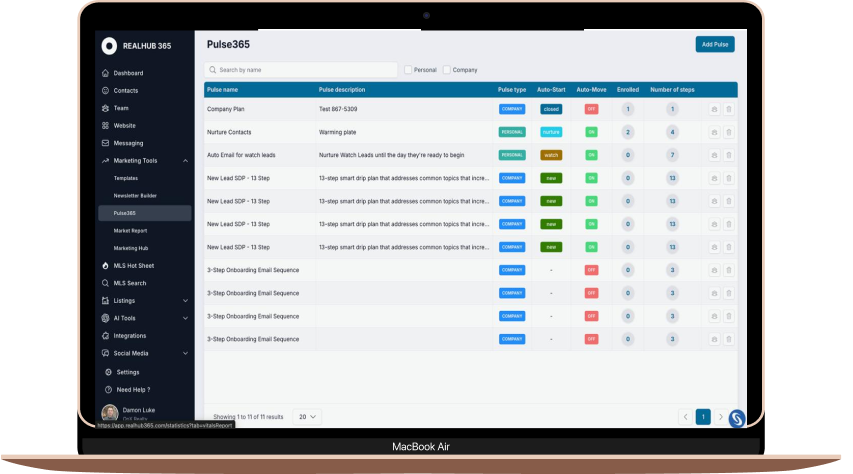Open the Dashboard home icon in sidebar
Image resolution: width=853 pixels, height=474 pixels.
[x=105, y=73]
